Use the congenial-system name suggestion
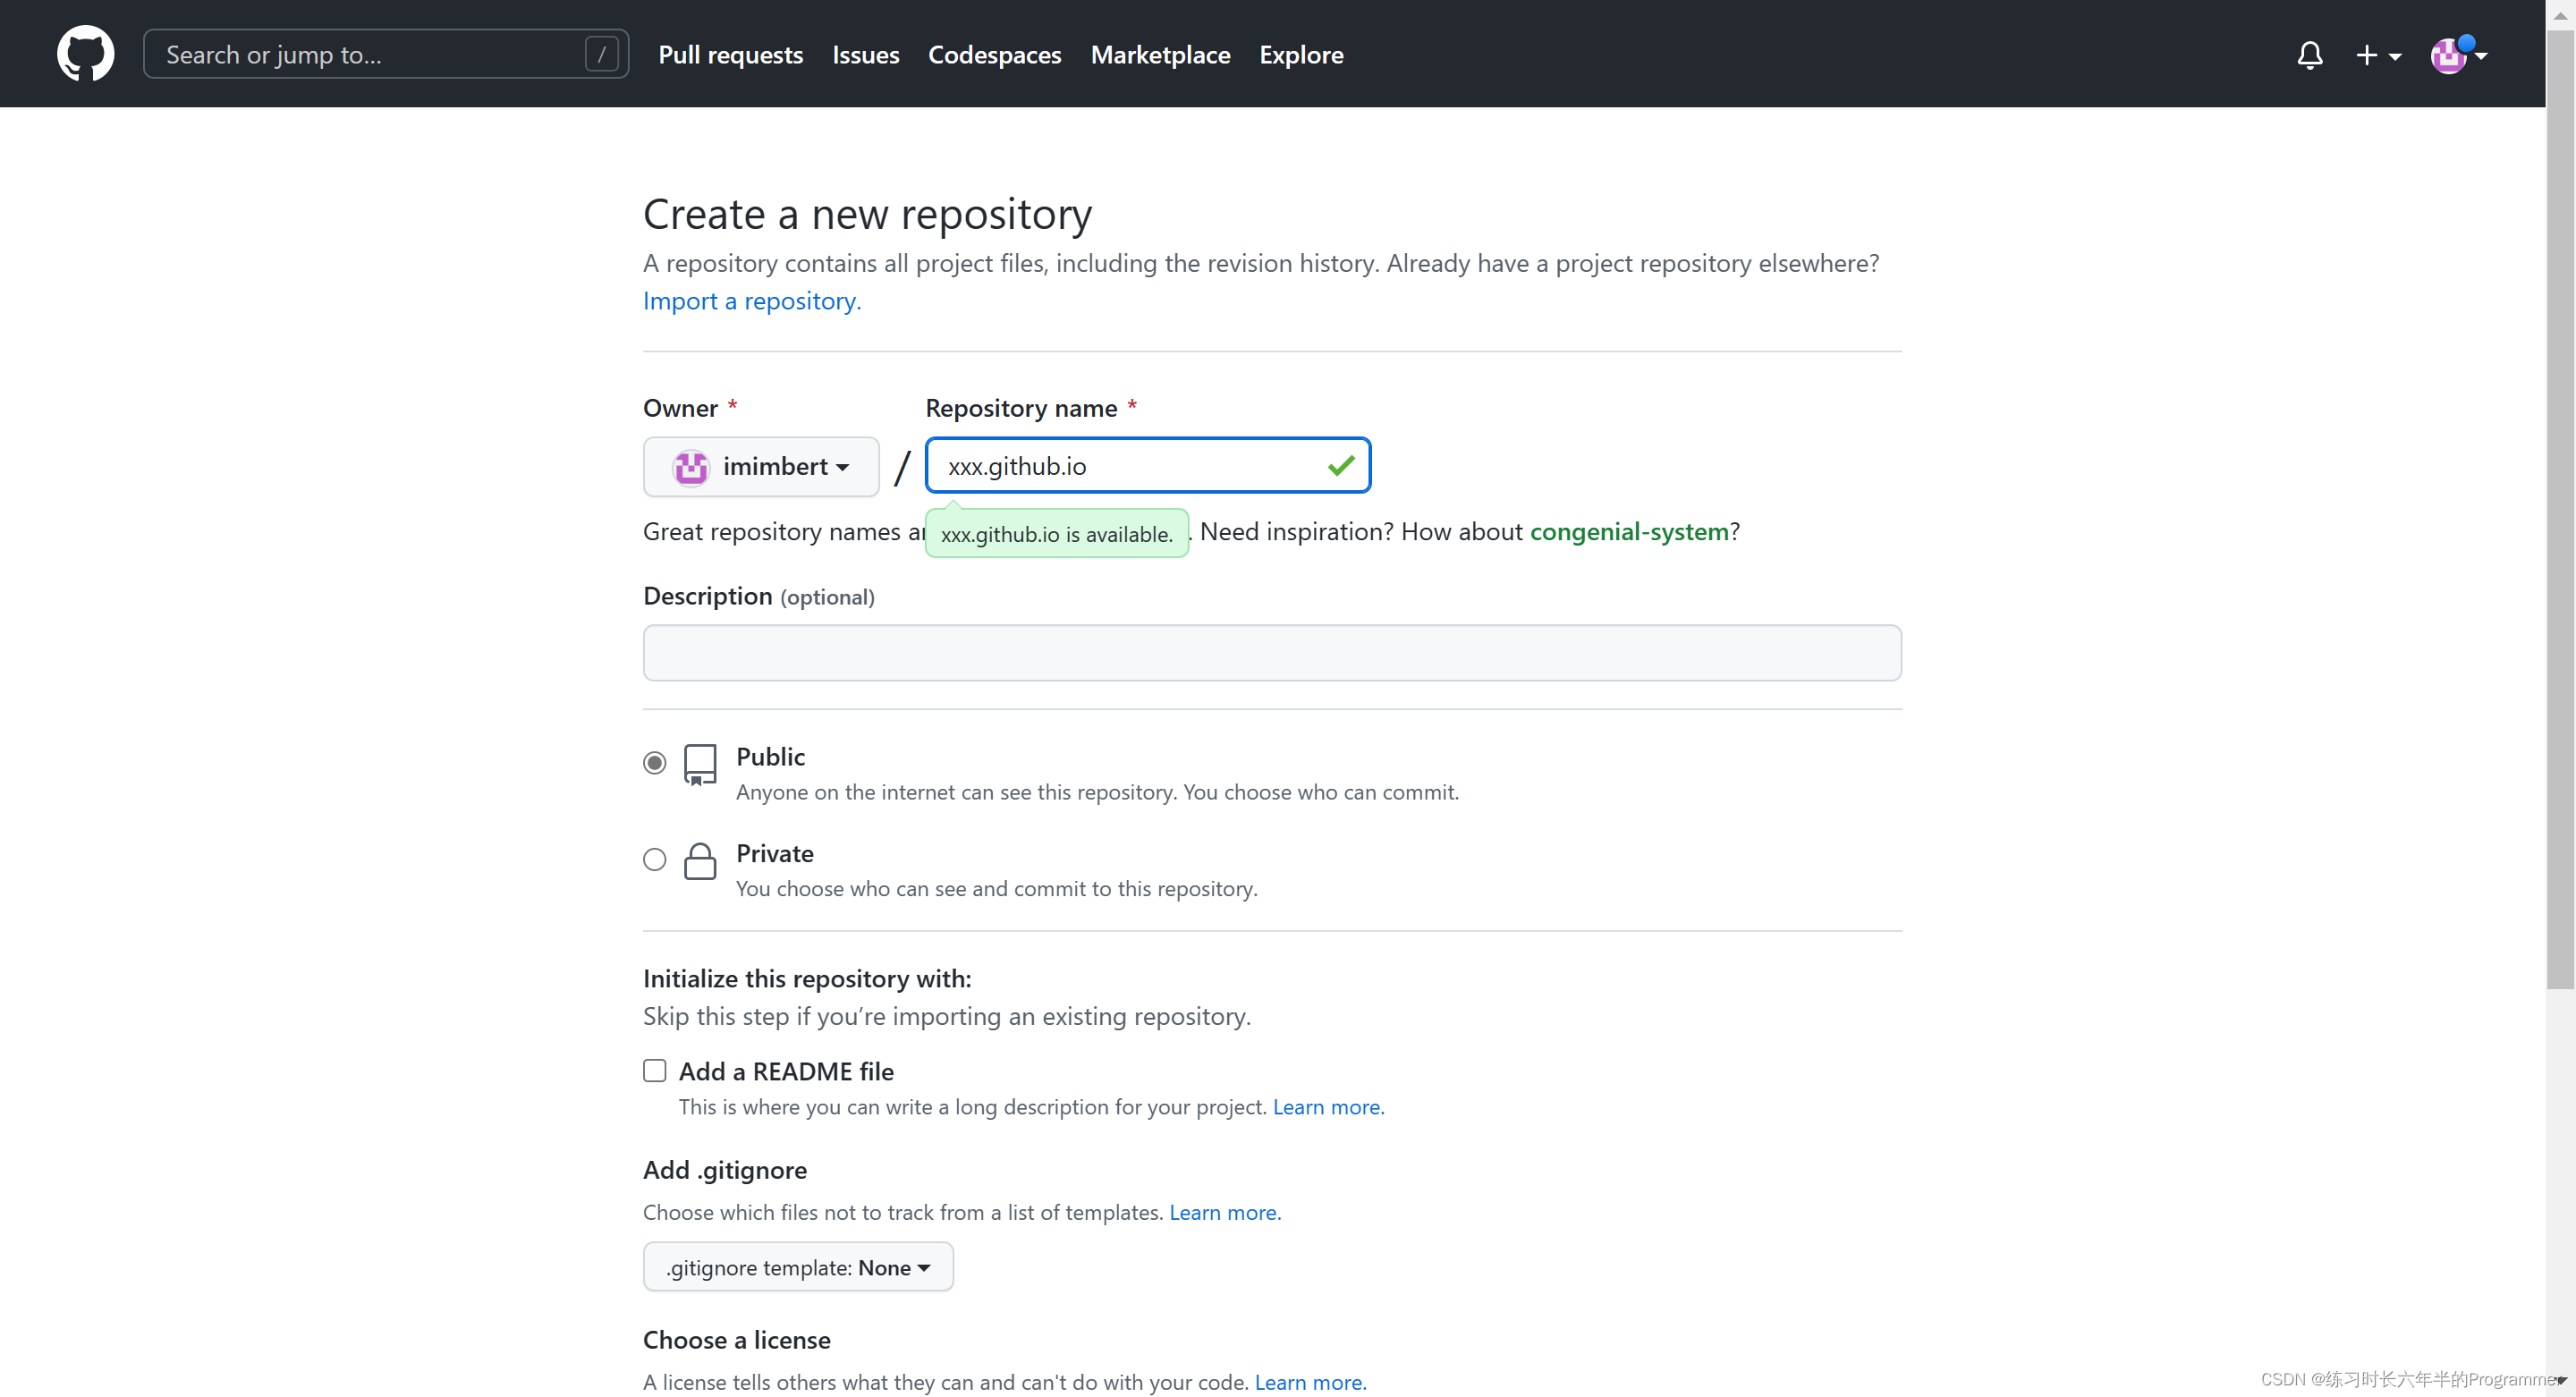Image resolution: width=2576 pixels, height=1397 pixels. (x=1628, y=531)
